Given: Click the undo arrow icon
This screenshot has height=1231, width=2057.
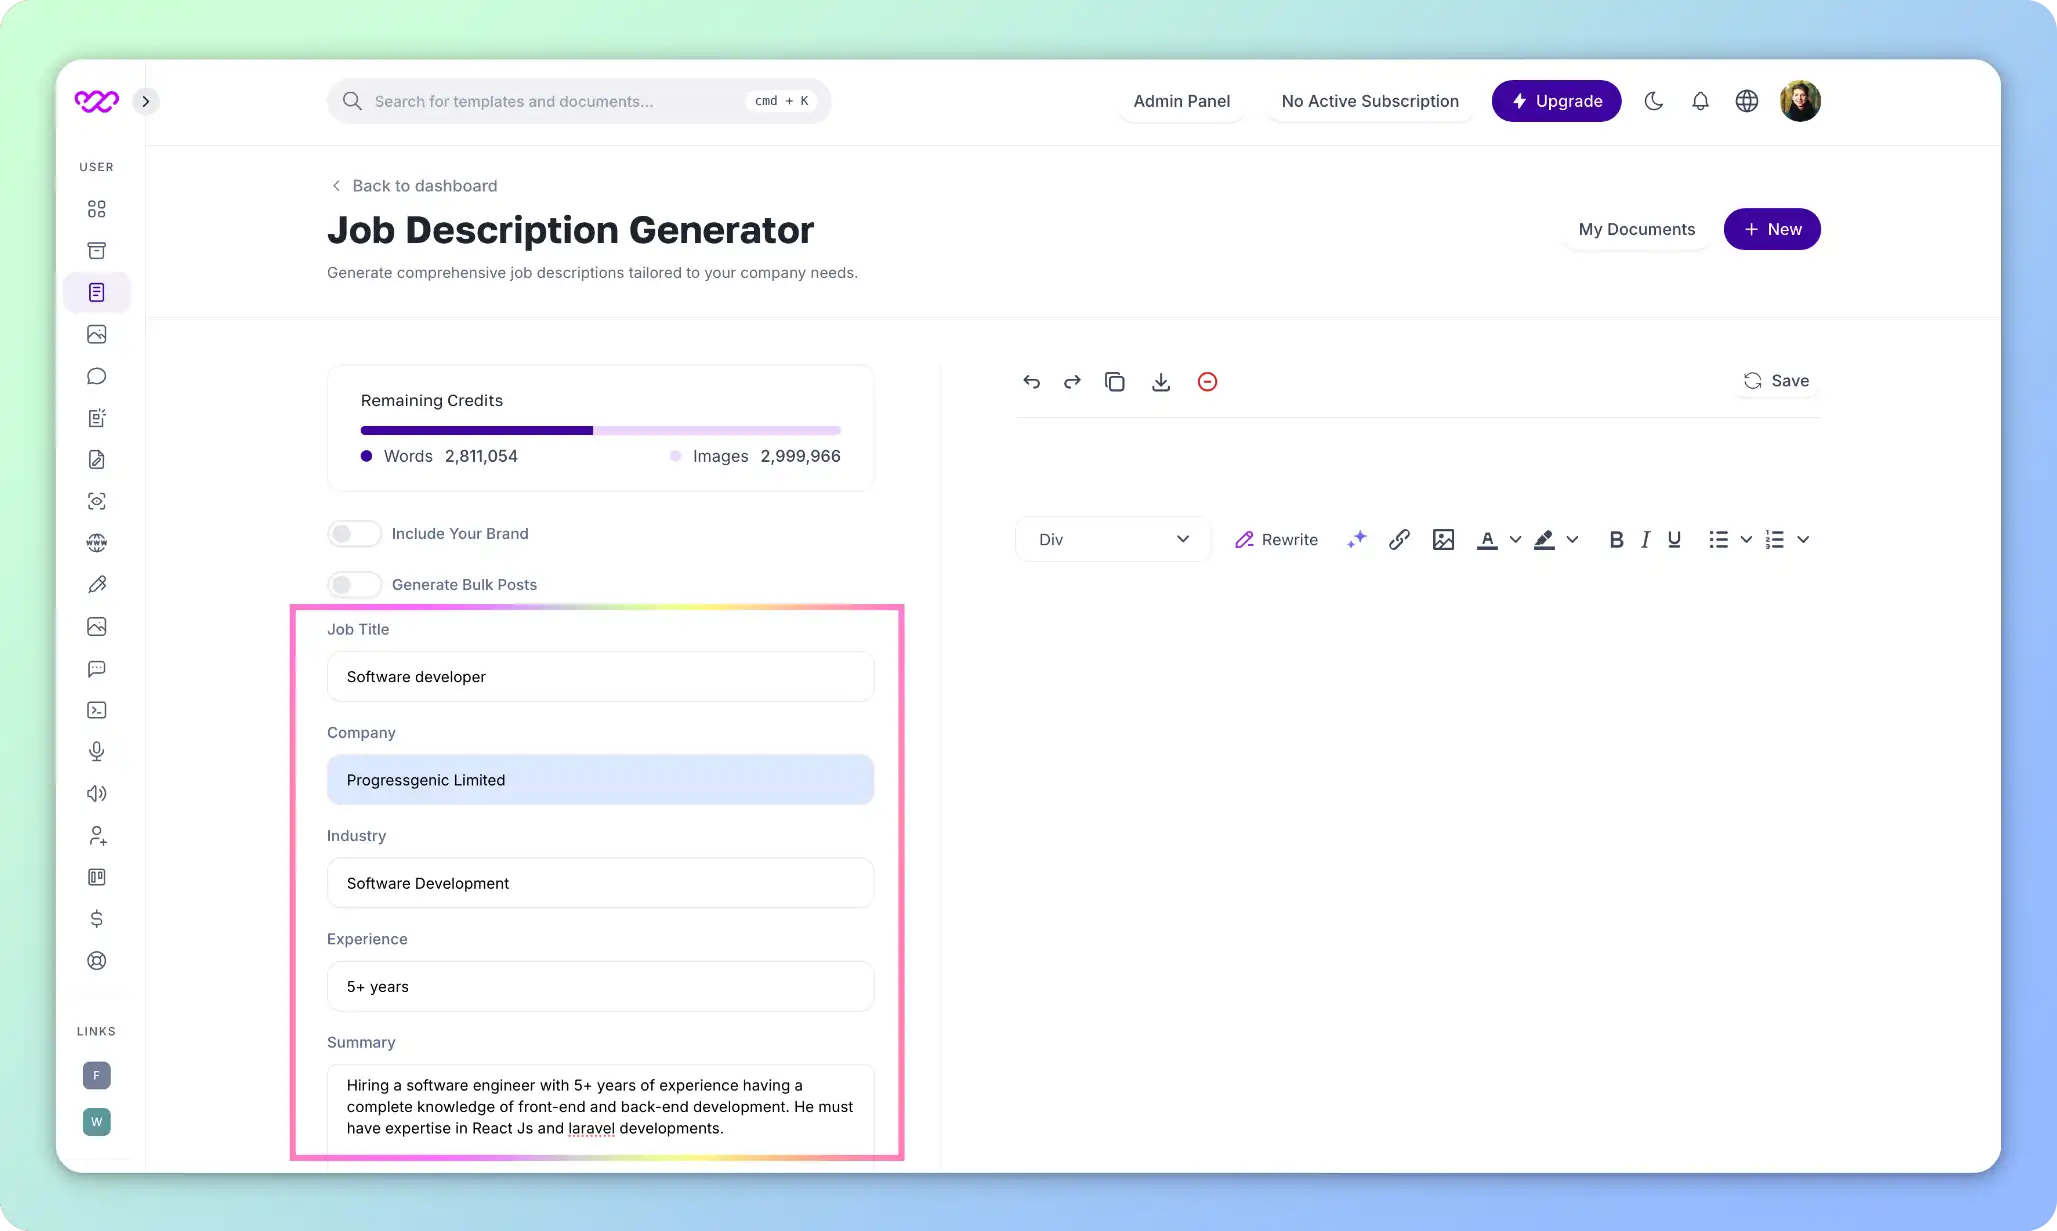Looking at the screenshot, I should click(1031, 381).
